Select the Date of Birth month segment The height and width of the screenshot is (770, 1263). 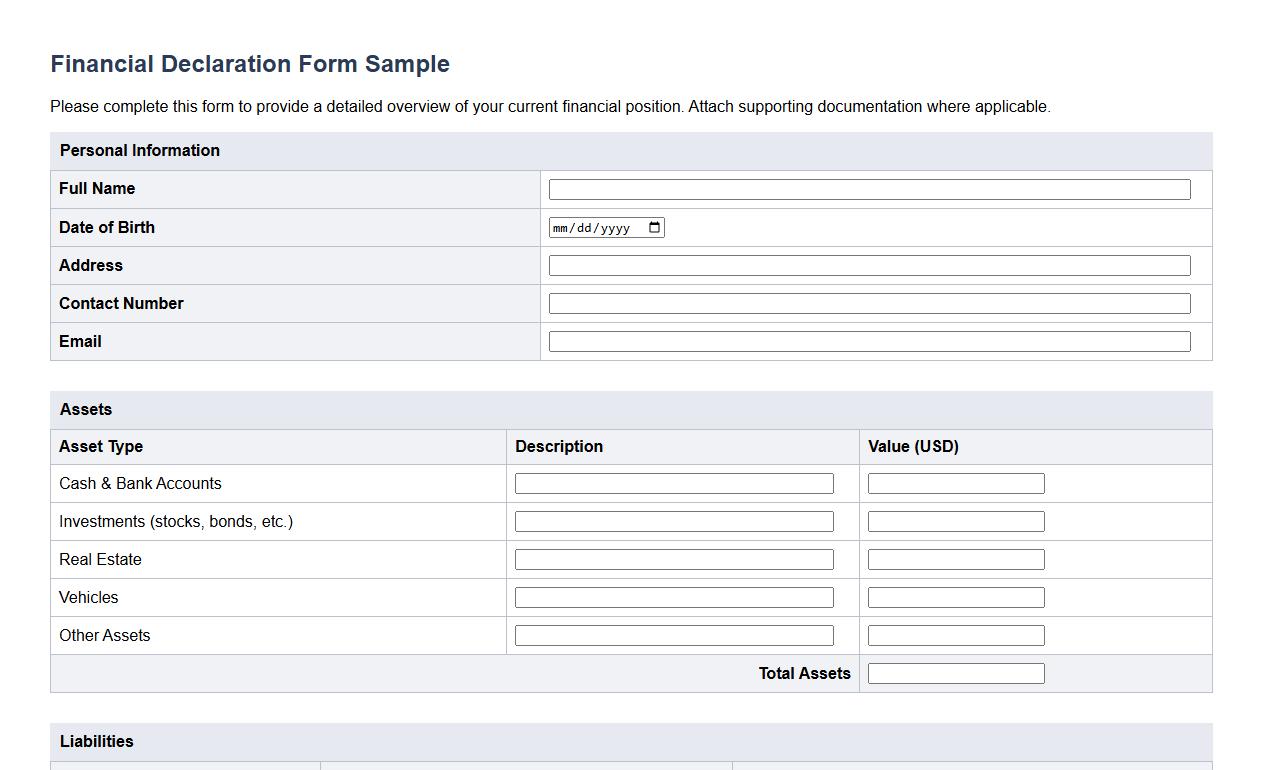[562, 227]
